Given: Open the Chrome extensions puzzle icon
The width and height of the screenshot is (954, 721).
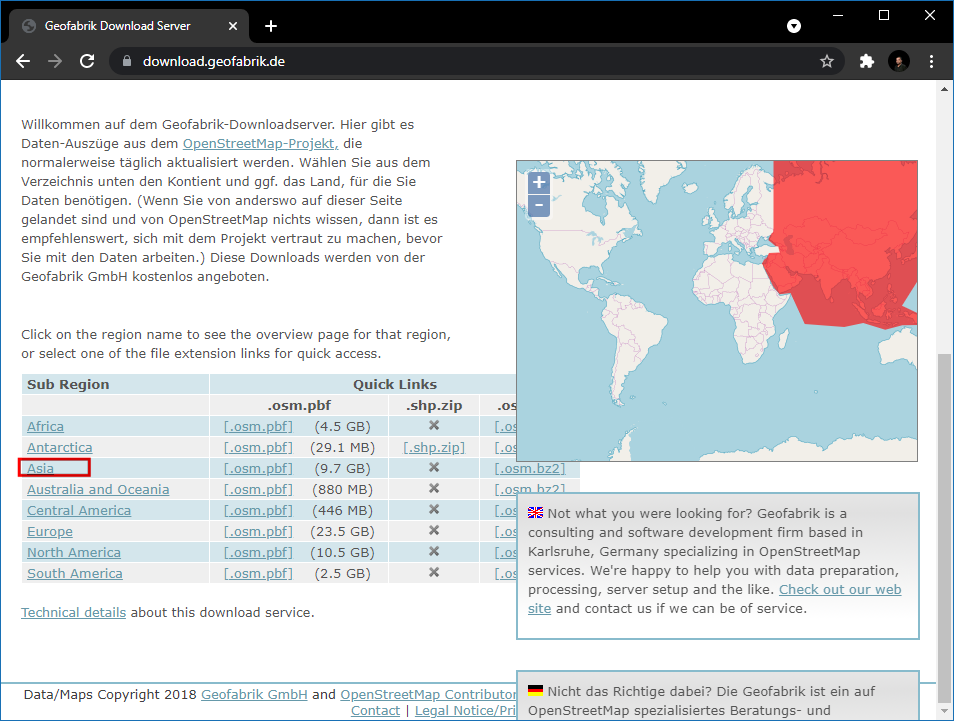Looking at the screenshot, I should 867,61.
